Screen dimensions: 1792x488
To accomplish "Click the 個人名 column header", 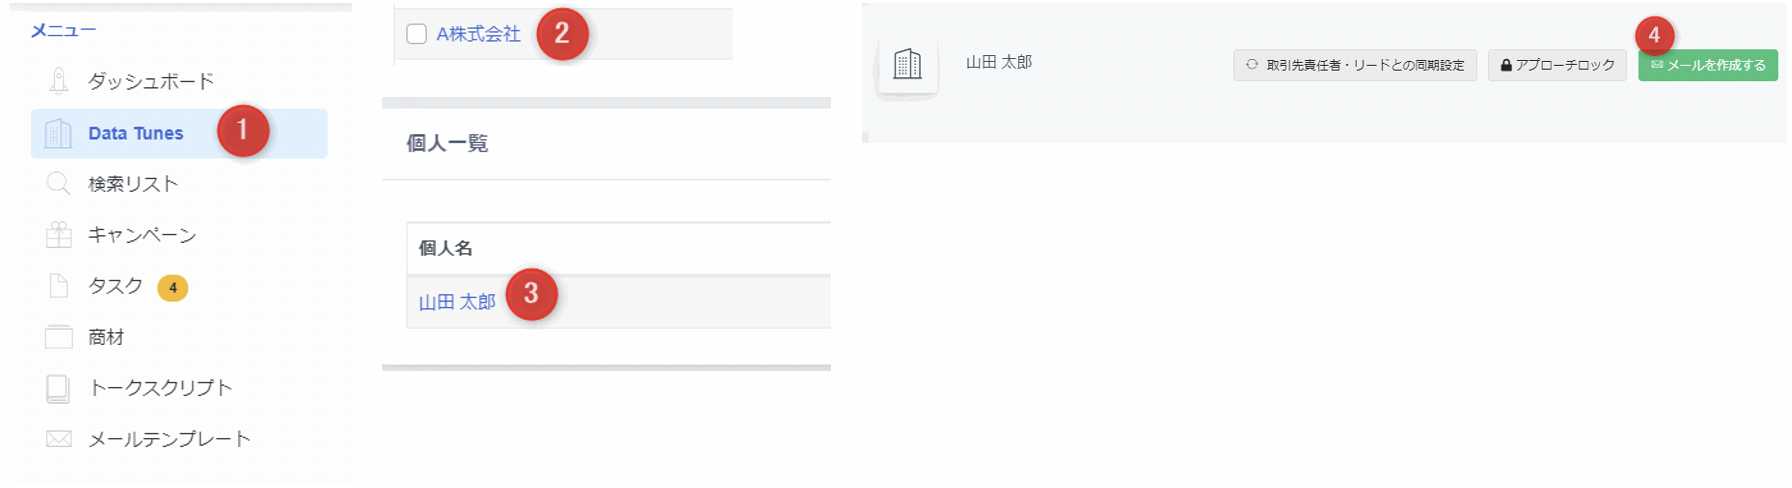I will pyautogui.click(x=446, y=248).
